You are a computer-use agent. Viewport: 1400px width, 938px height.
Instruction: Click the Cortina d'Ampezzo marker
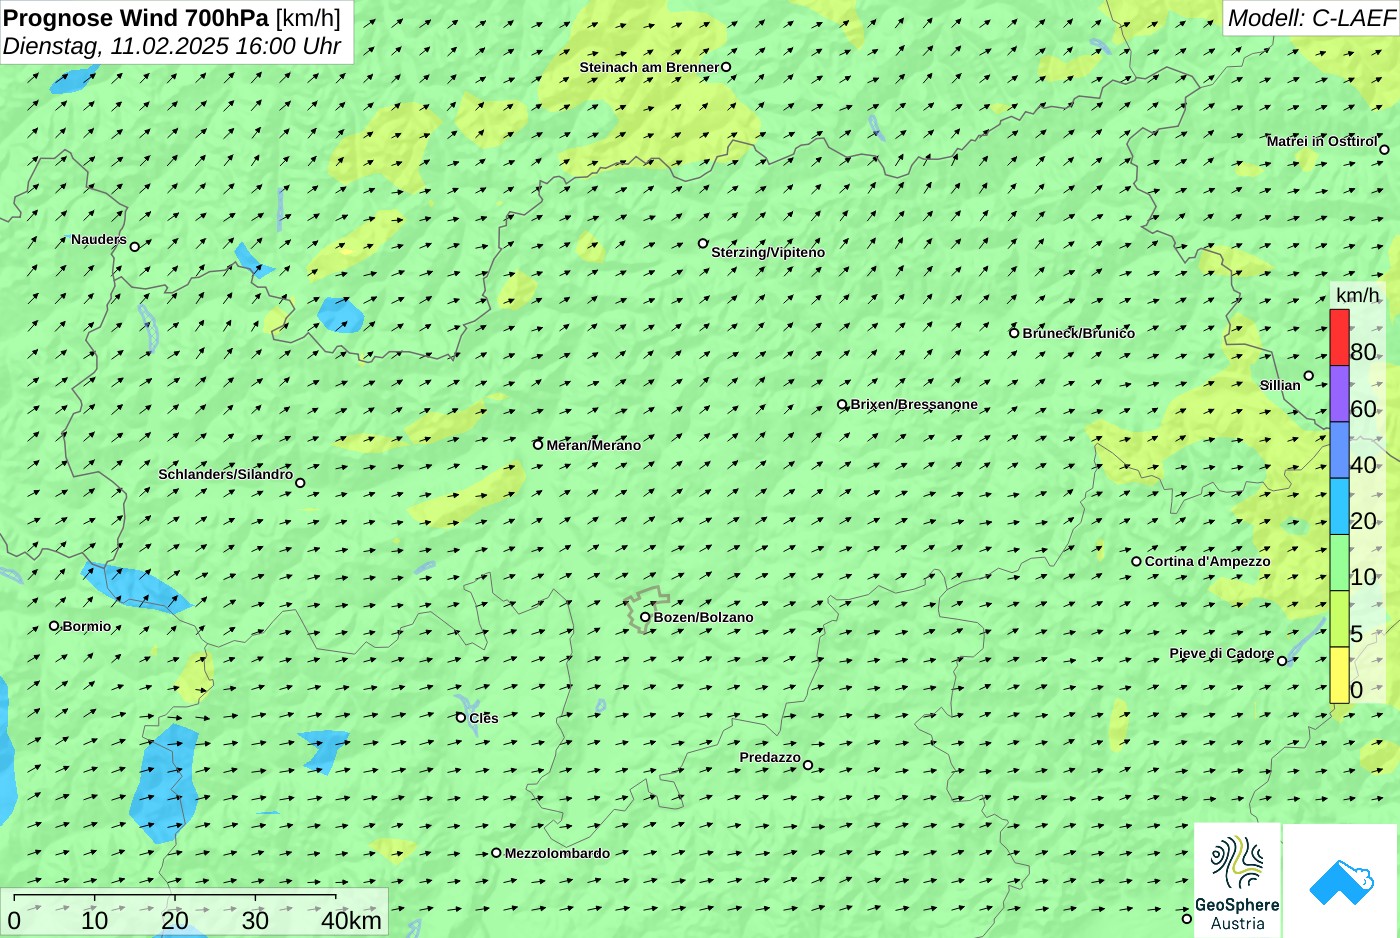point(1136,561)
